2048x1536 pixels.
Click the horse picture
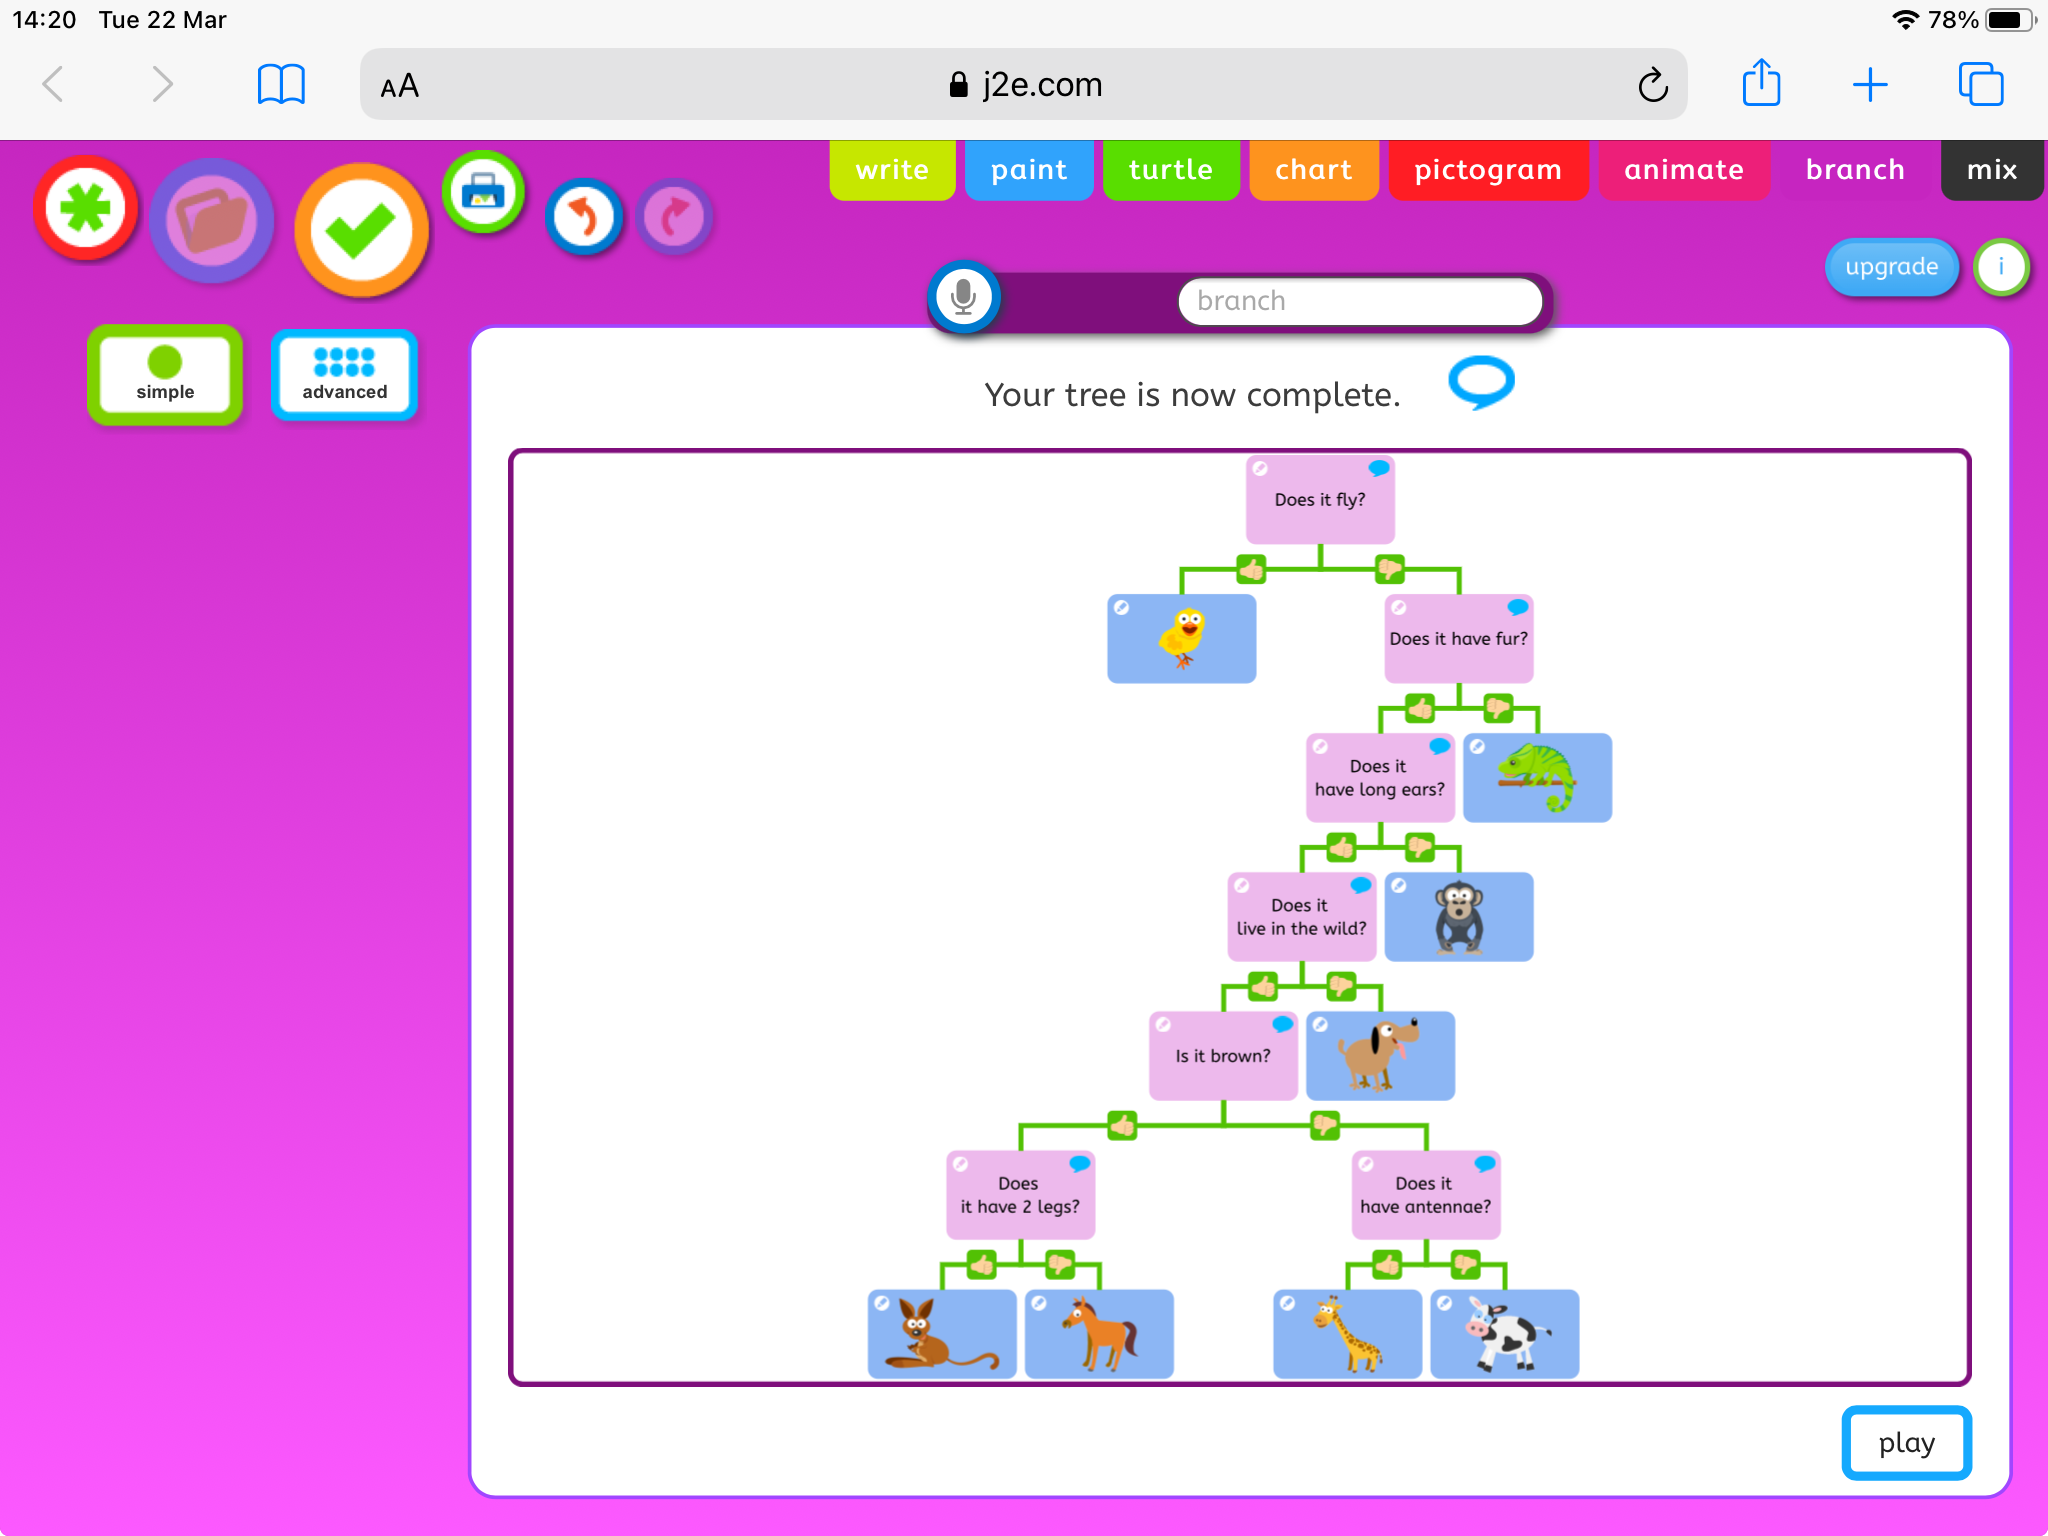(1099, 1334)
